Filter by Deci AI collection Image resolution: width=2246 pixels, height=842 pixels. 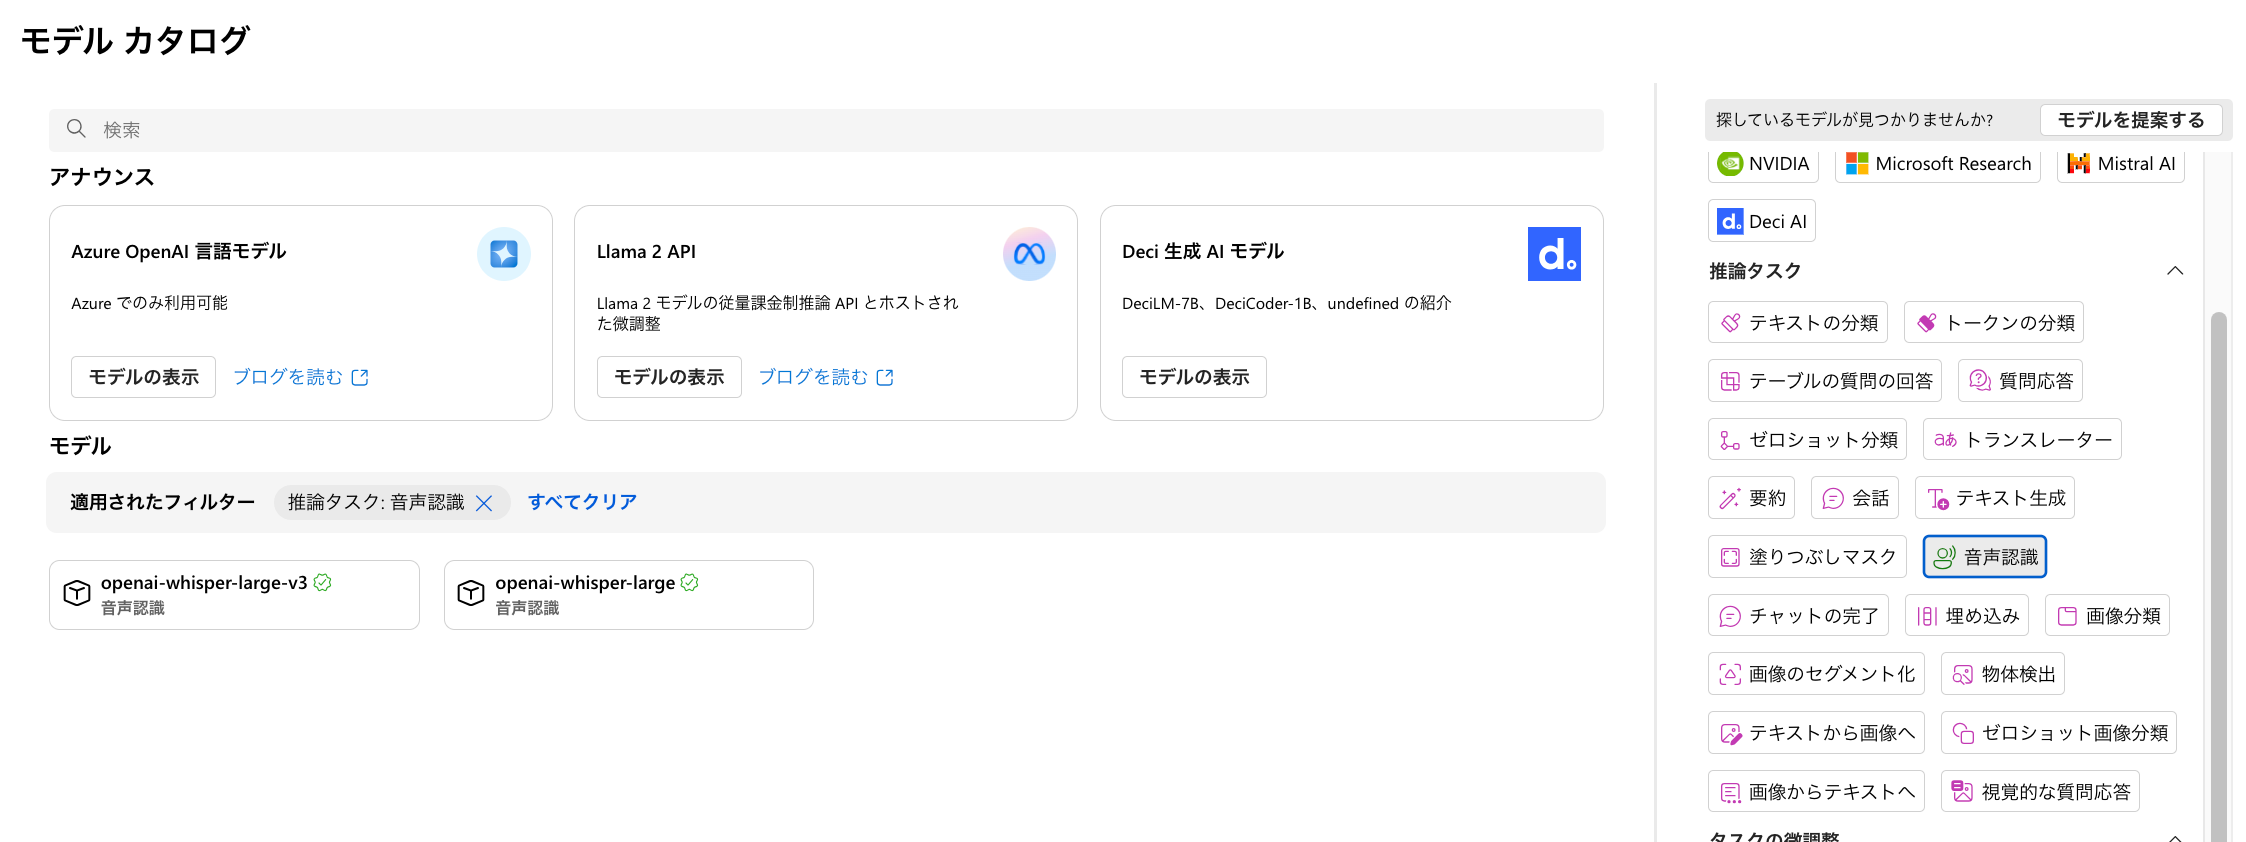tap(1762, 222)
